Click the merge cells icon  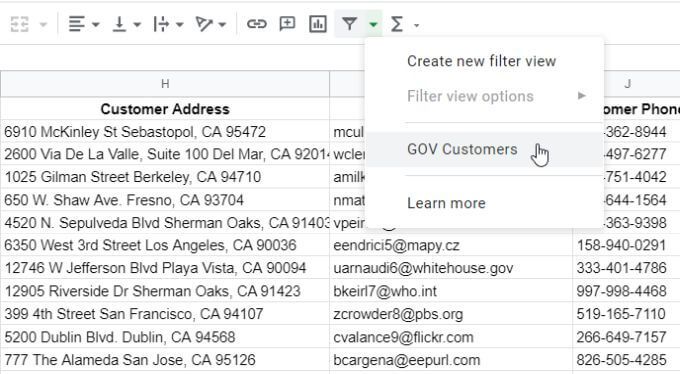20,24
